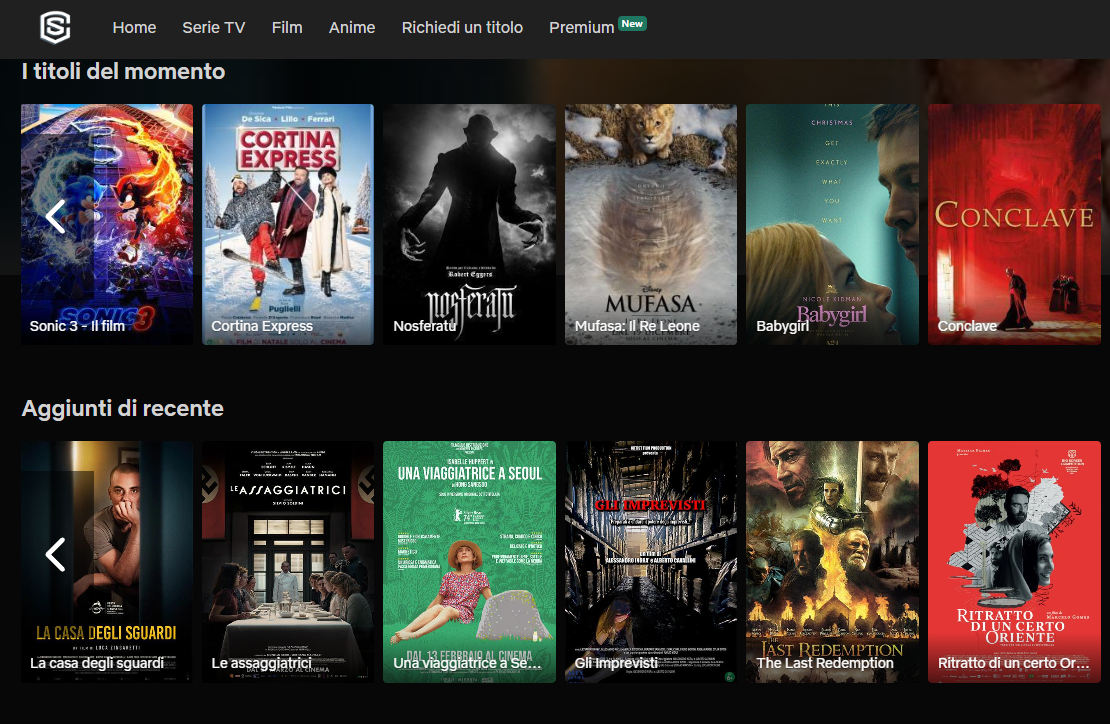1110x725 pixels.
Task: Switch to the Anime section
Action: click(x=352, y=27)
